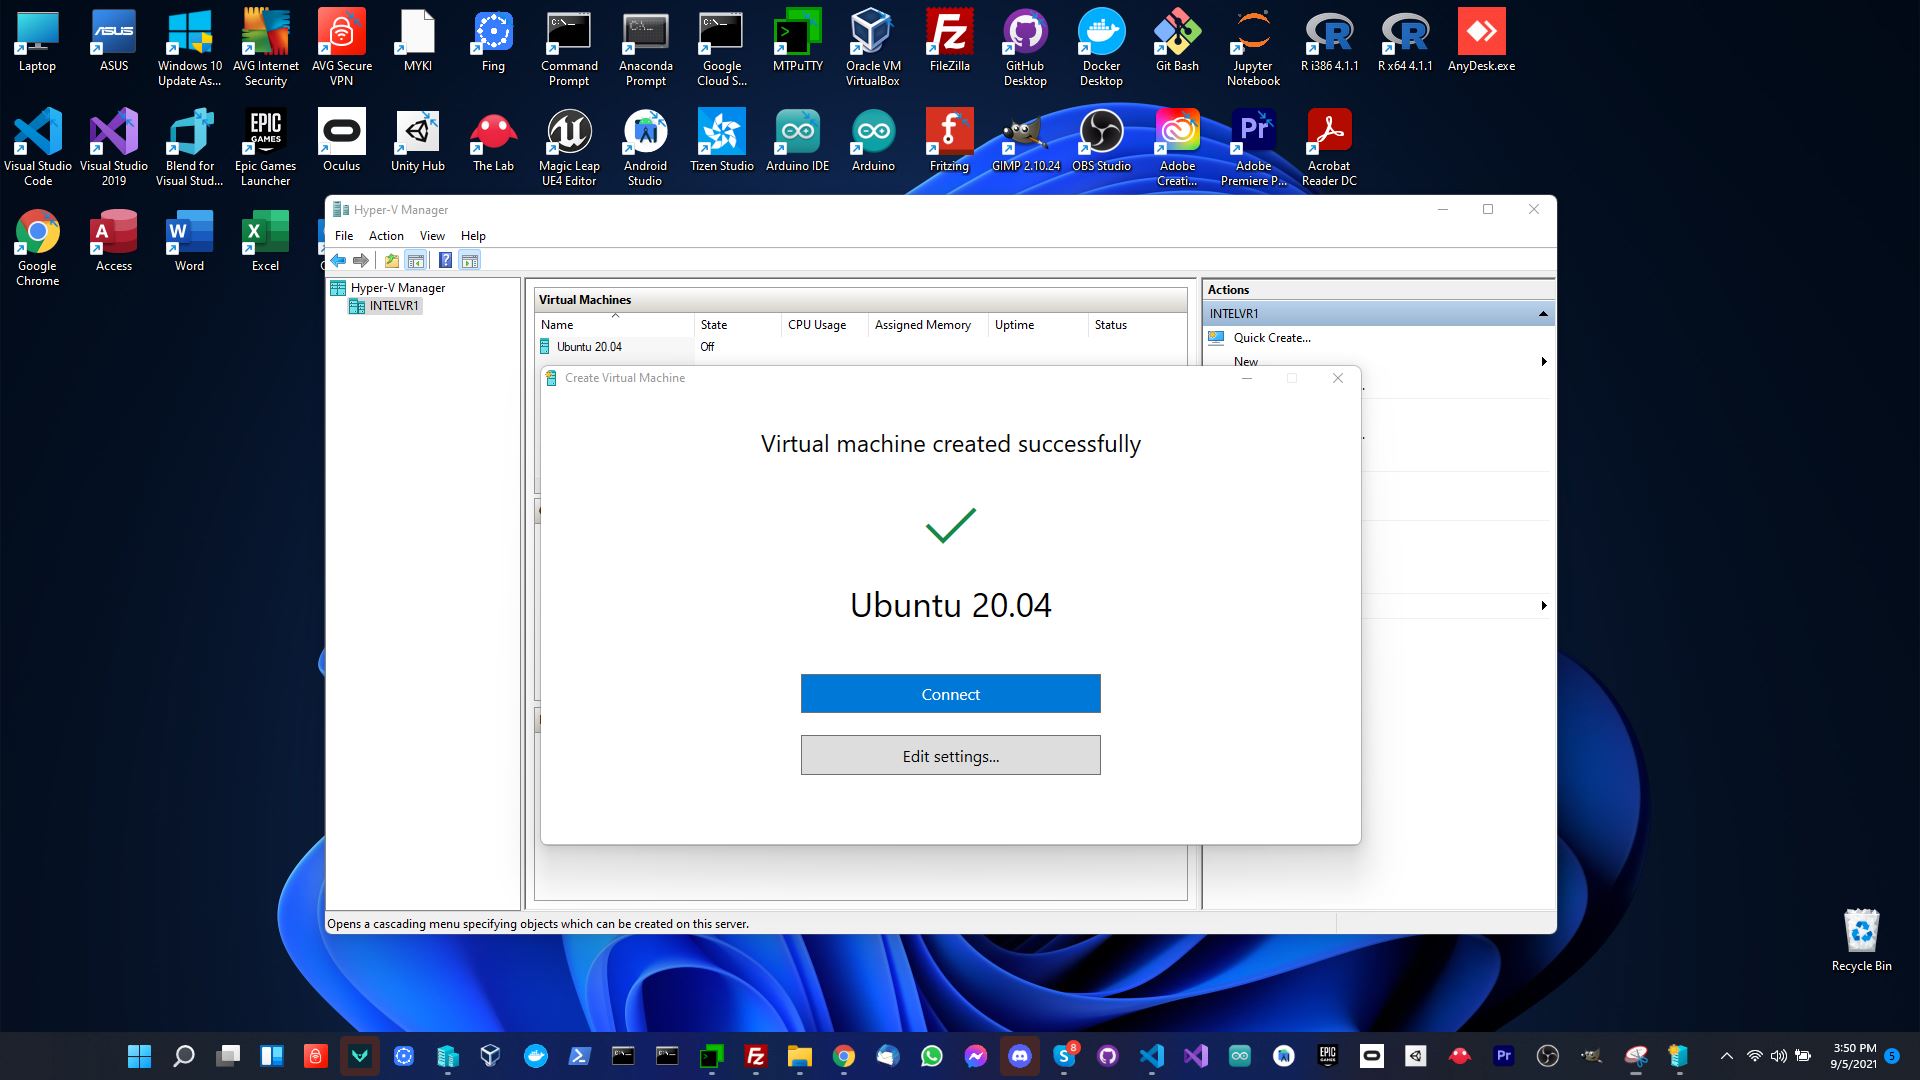Open Acrobat Reader DC desktop icon

click(1329, 147)
